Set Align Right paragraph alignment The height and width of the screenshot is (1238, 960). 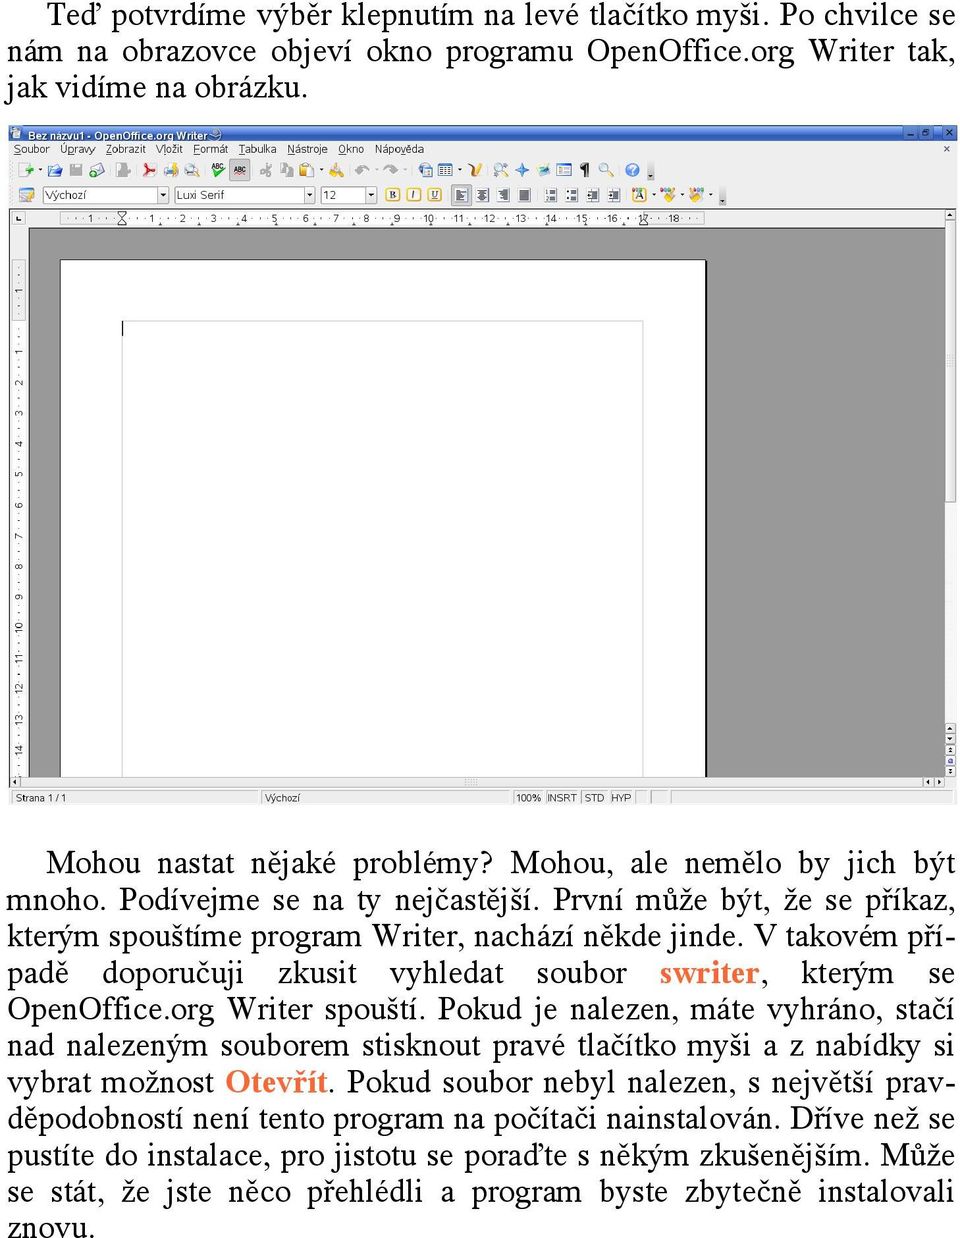(502, 195)
